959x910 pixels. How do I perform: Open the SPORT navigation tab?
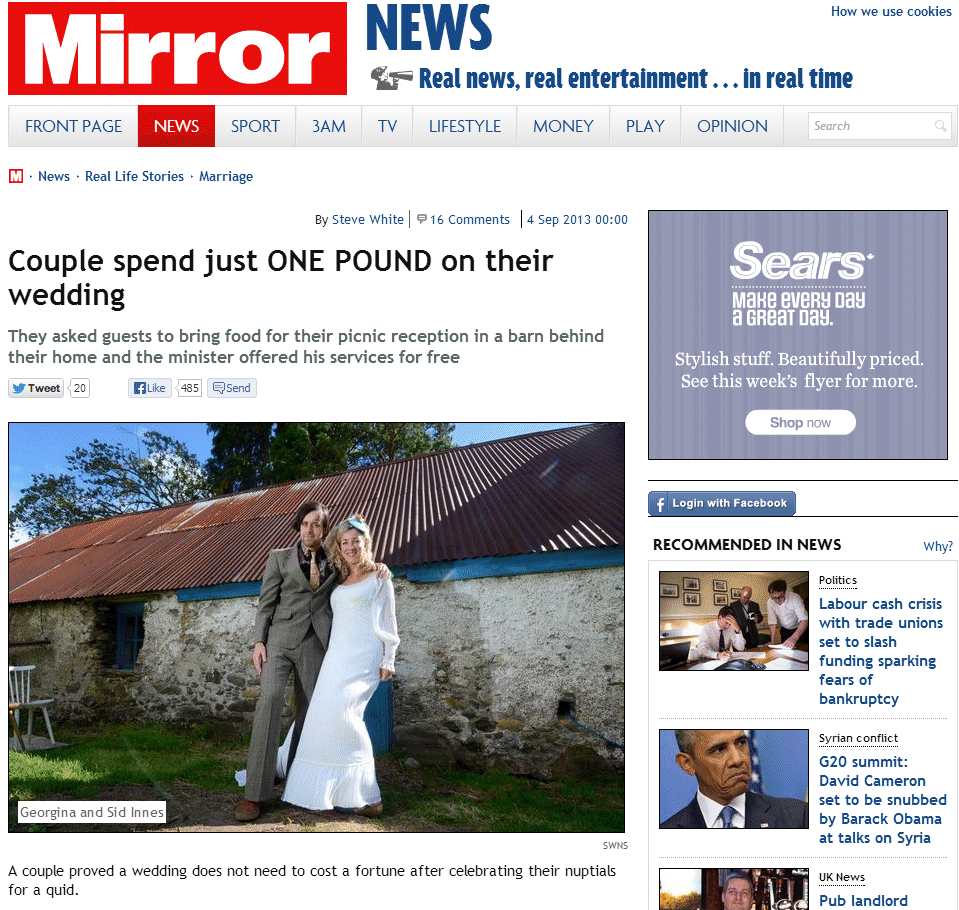(x=255, y=126)
